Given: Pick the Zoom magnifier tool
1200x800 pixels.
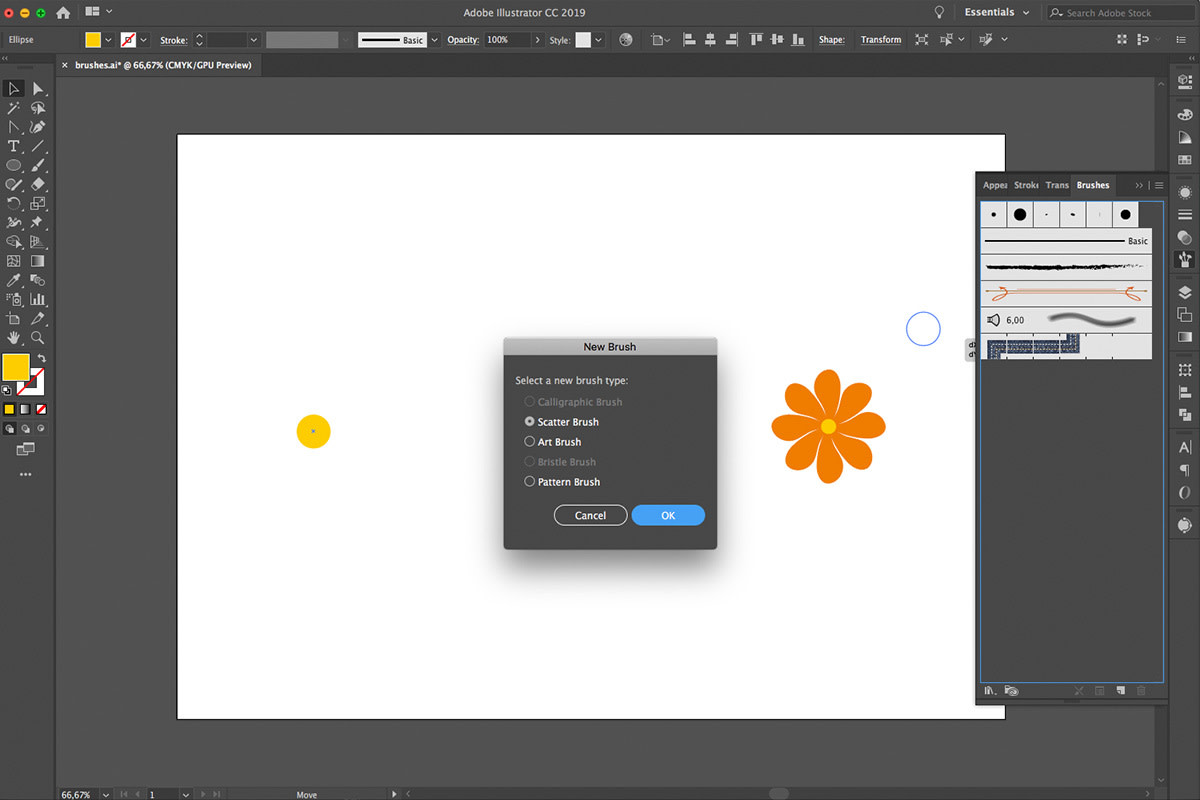Looking at the screenshot, I should point(38,338).
